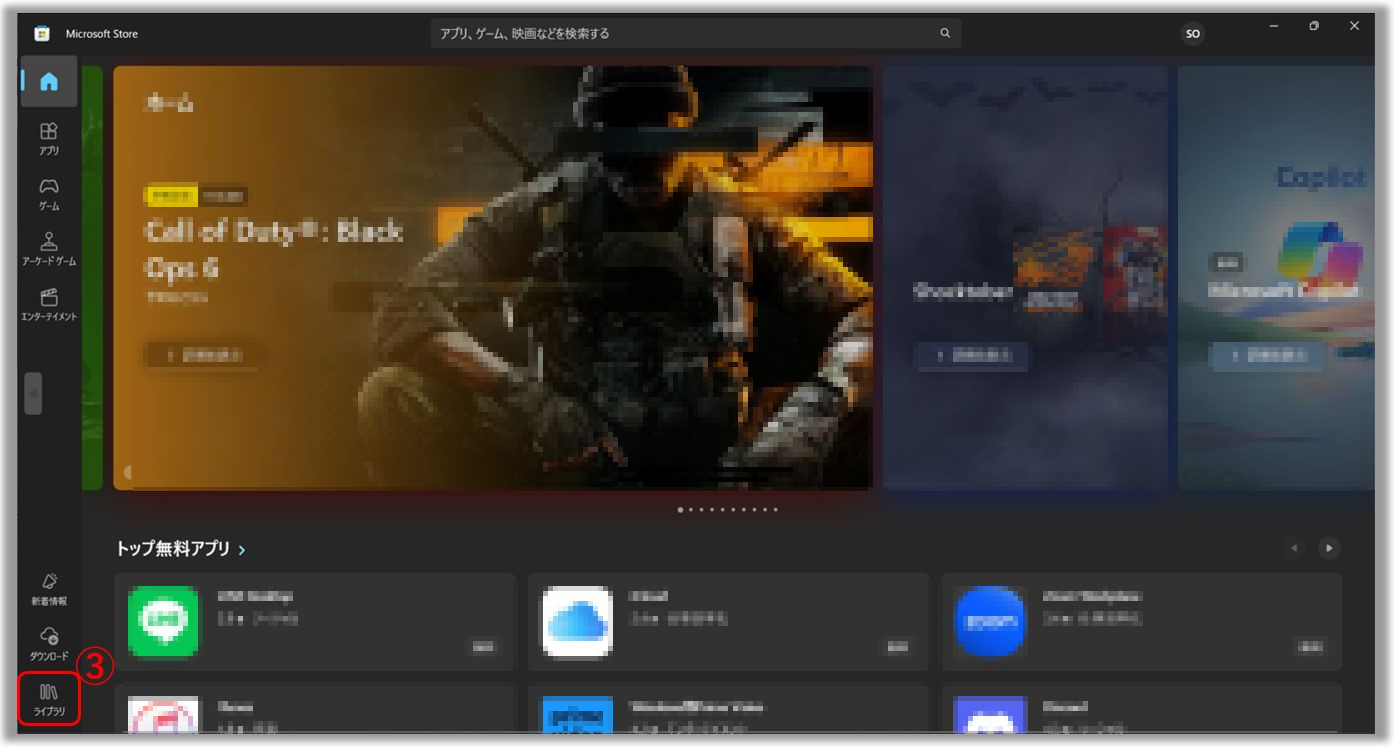
Task: Open the SO account avatar menu
Action: 1192,34
